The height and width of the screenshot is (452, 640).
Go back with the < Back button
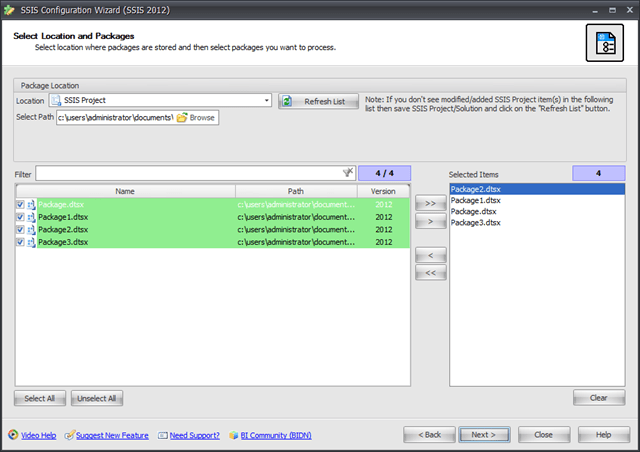pyautogui.click(x=429, y=435)
